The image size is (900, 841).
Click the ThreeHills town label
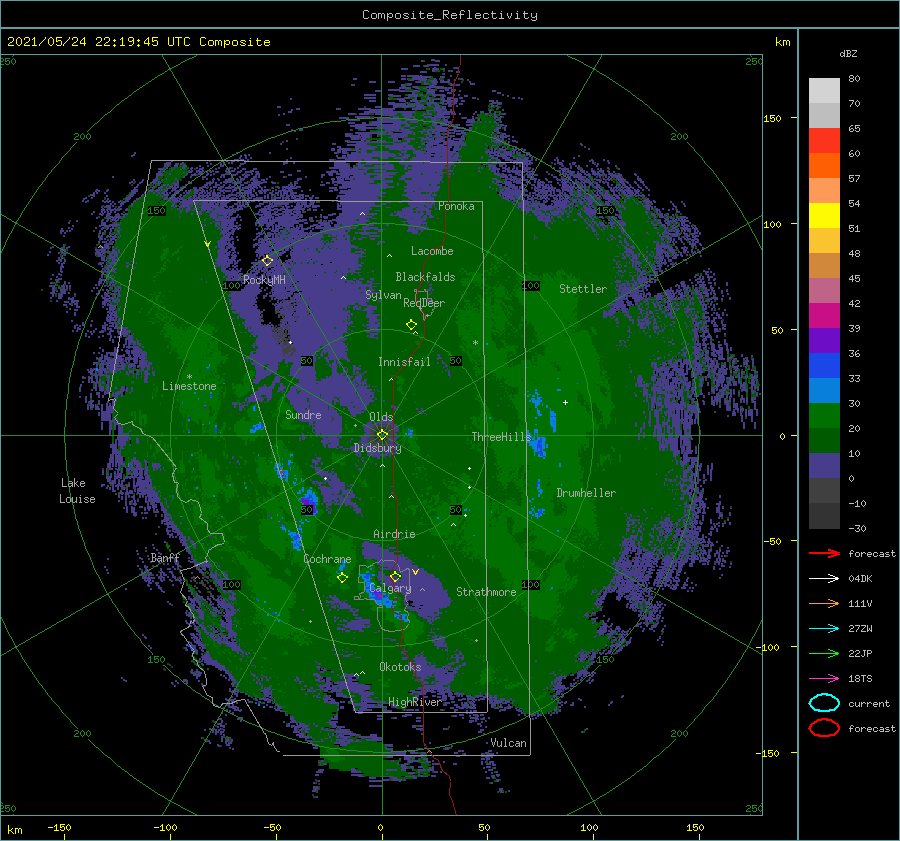coord(502,437)
